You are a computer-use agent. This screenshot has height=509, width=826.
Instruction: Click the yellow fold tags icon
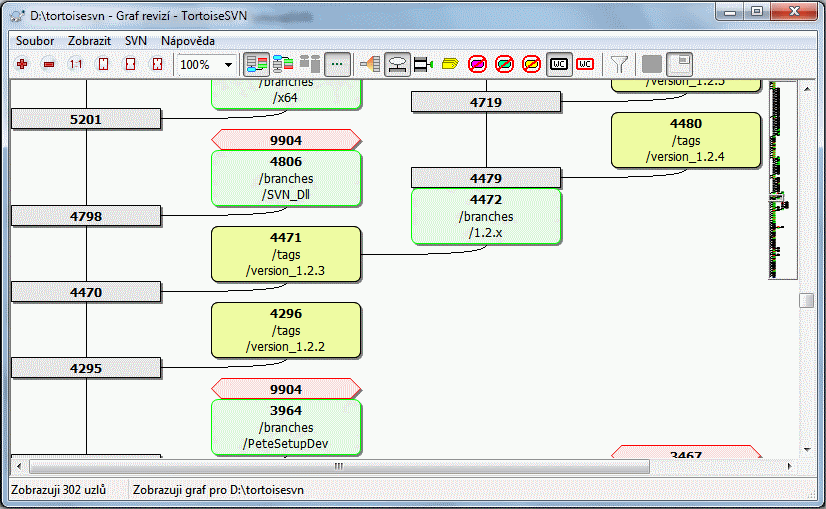point(450,64)
